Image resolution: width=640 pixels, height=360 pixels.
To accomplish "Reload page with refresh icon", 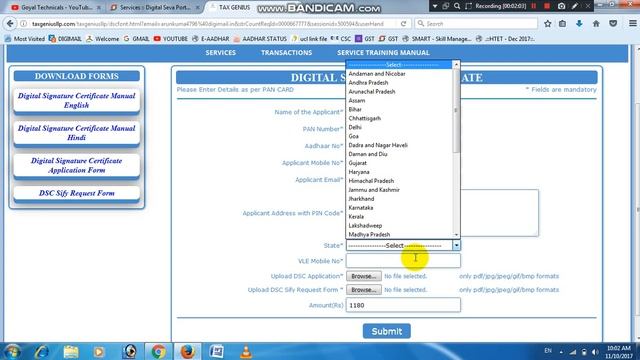I will tap(403, 24).
